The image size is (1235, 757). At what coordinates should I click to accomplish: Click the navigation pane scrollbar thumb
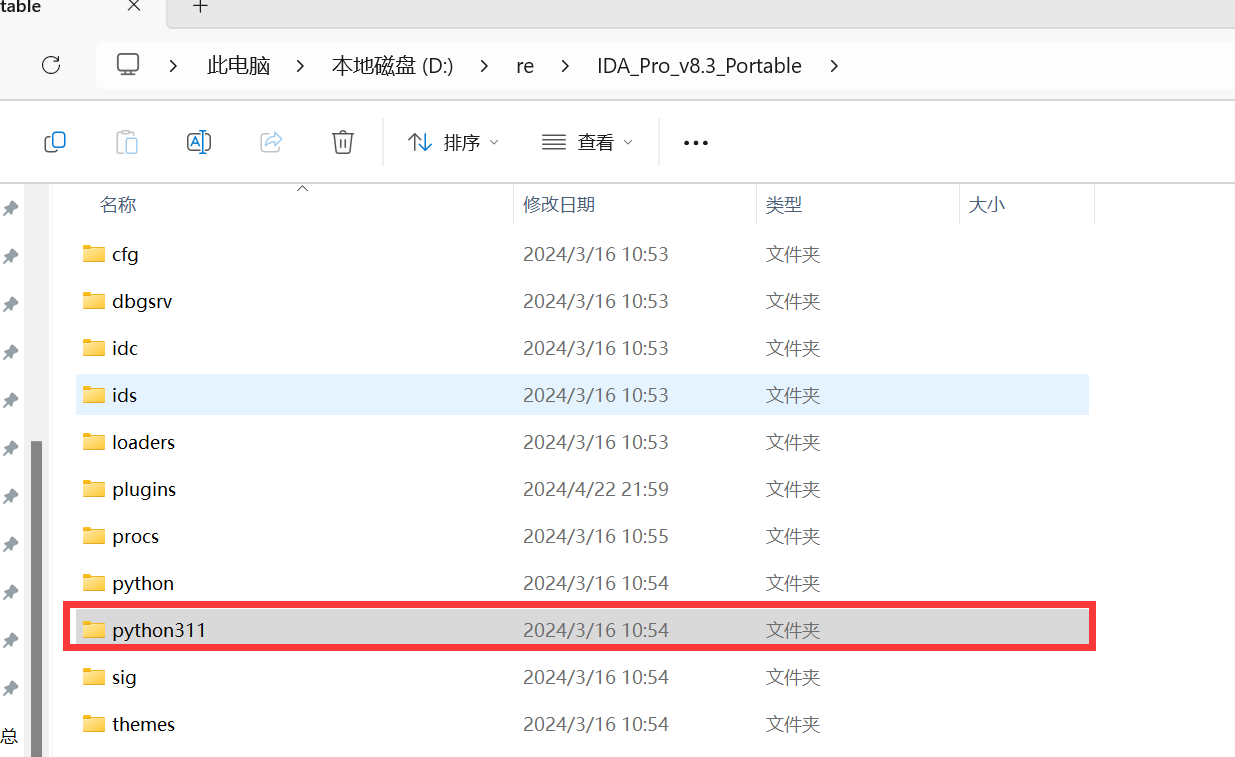coord(37,598)
